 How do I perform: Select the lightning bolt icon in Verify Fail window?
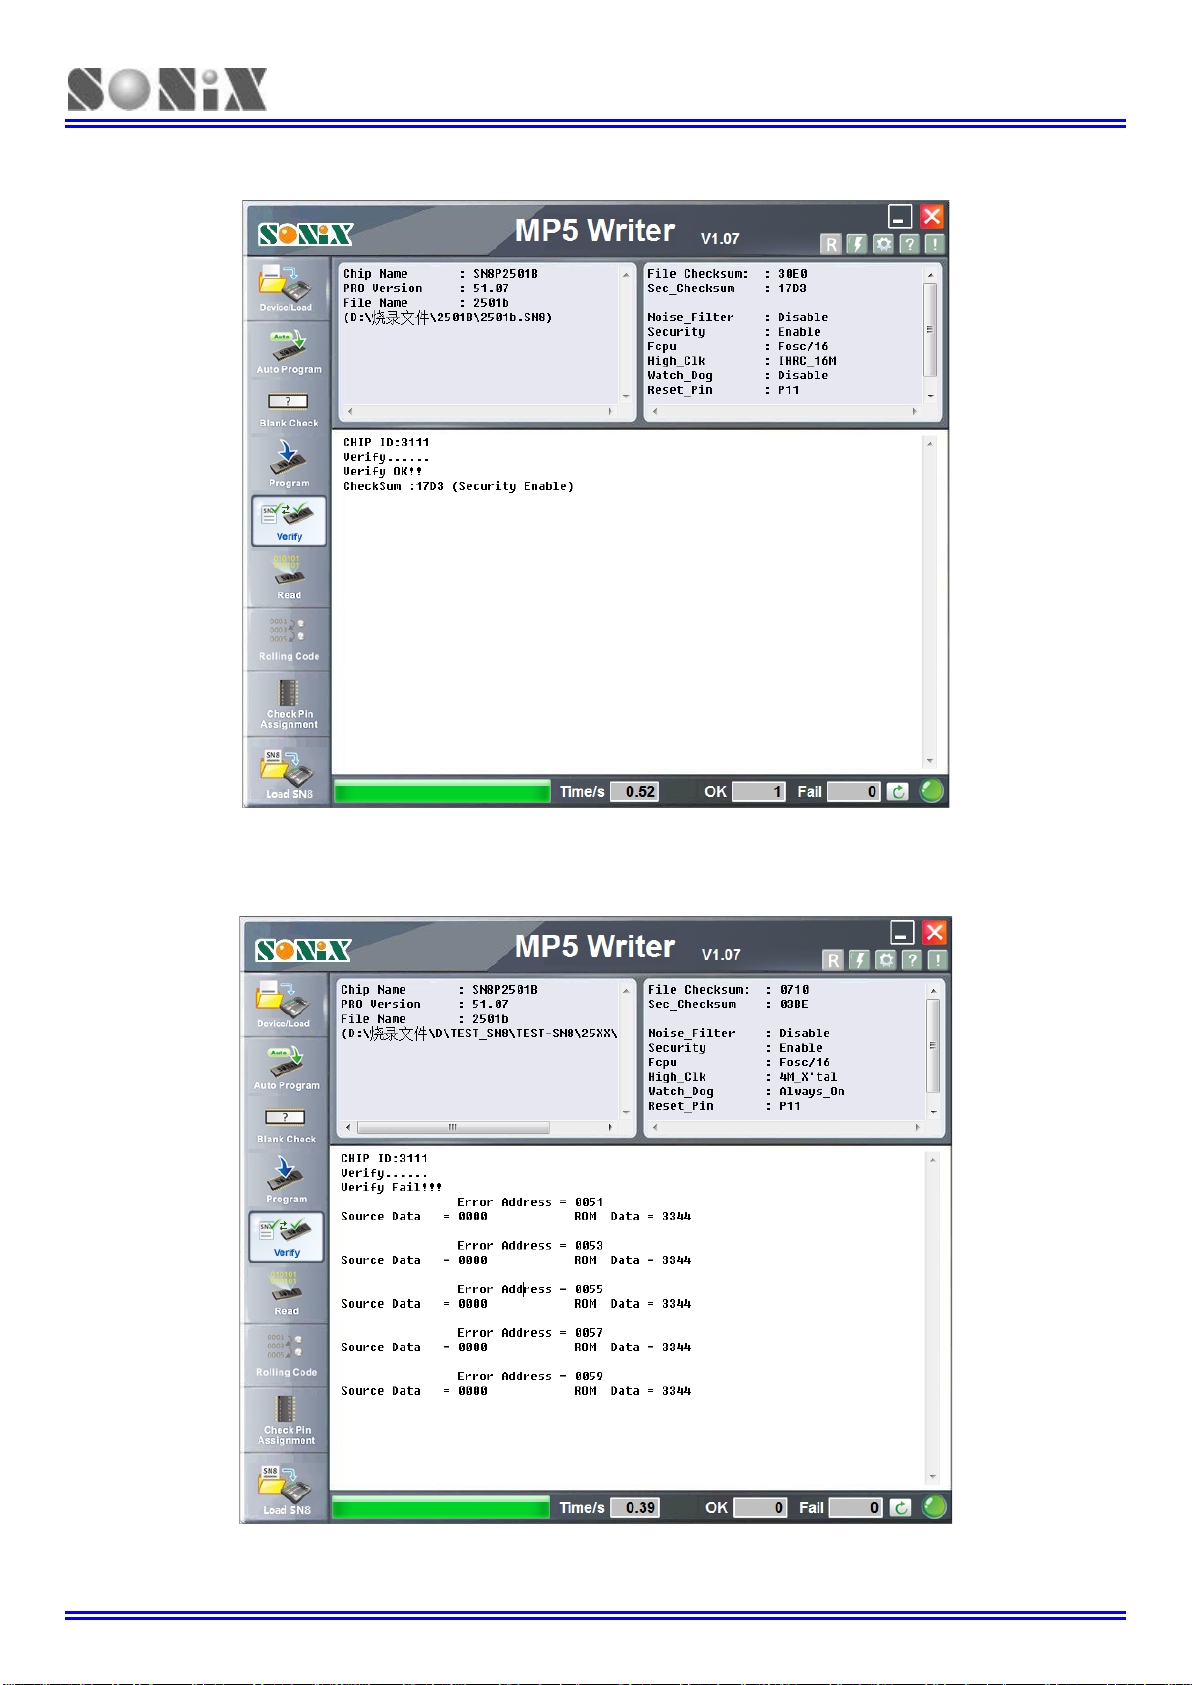coord(859,960)
